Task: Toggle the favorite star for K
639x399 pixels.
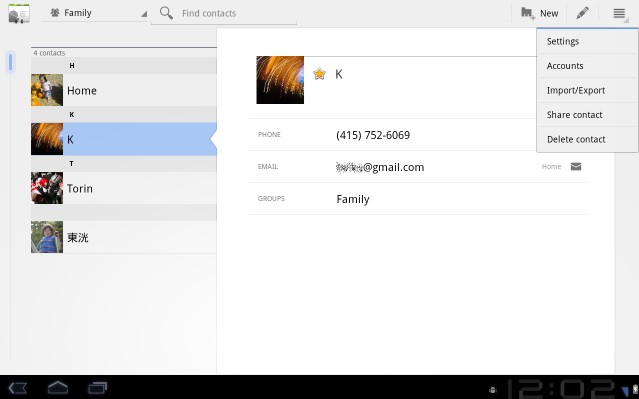Action: coord(320,74)
